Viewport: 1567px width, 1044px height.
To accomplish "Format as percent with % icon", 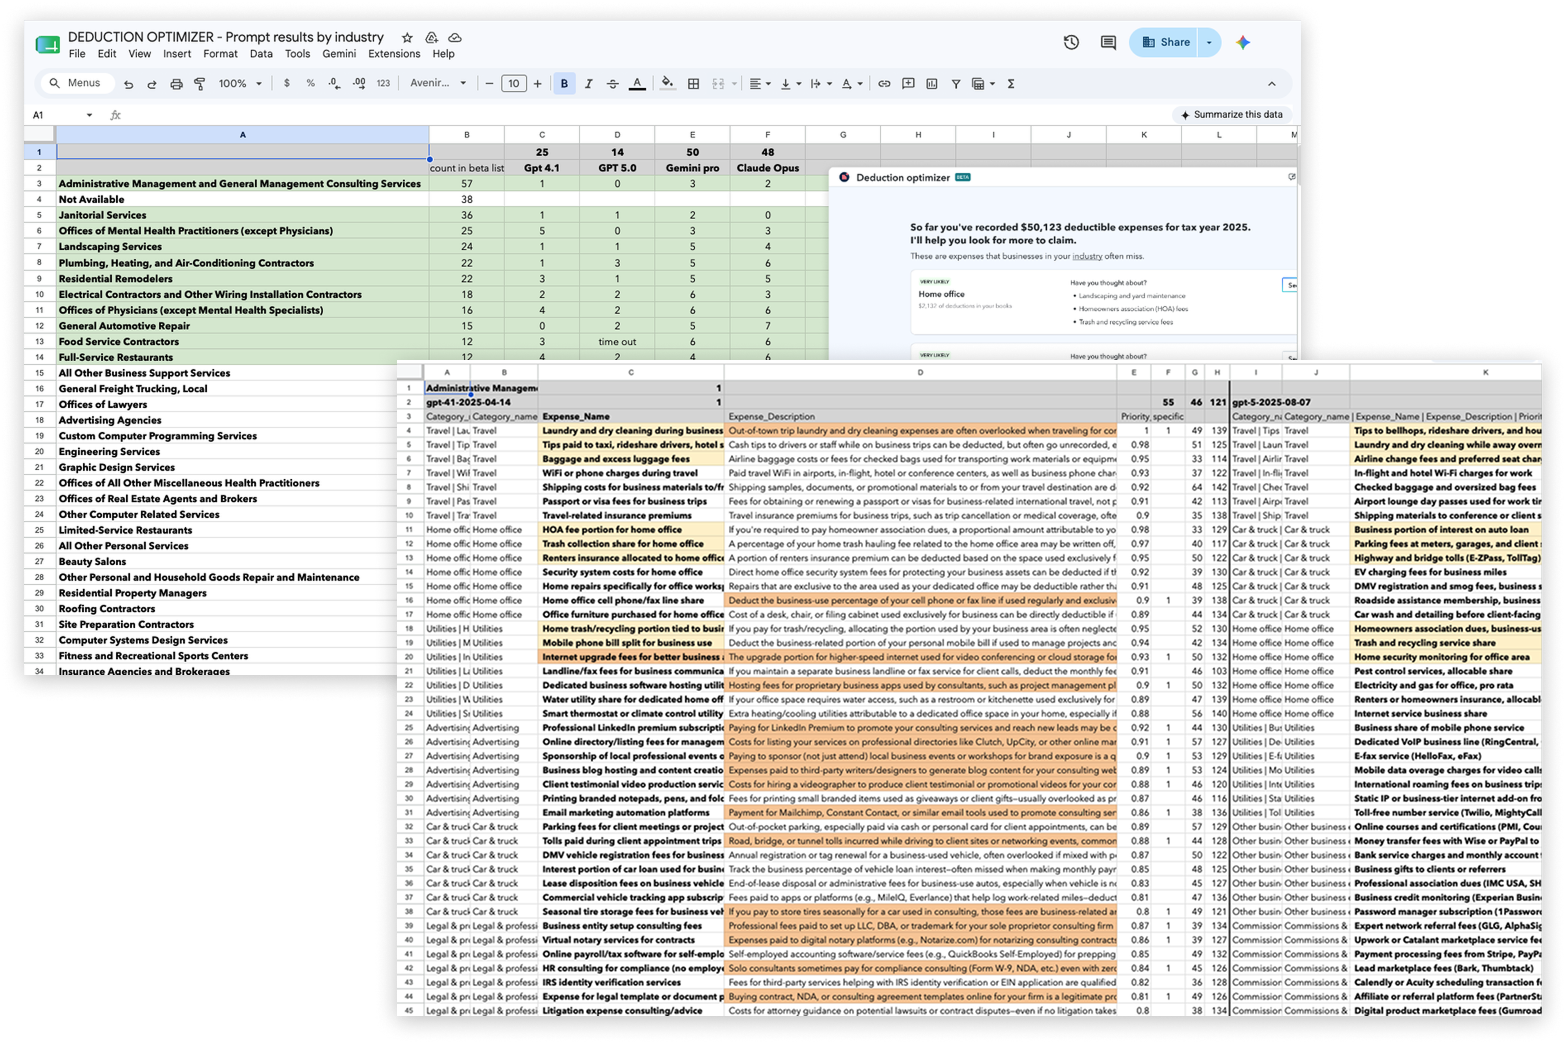I will pyautogui.click(x=311, y=84).
